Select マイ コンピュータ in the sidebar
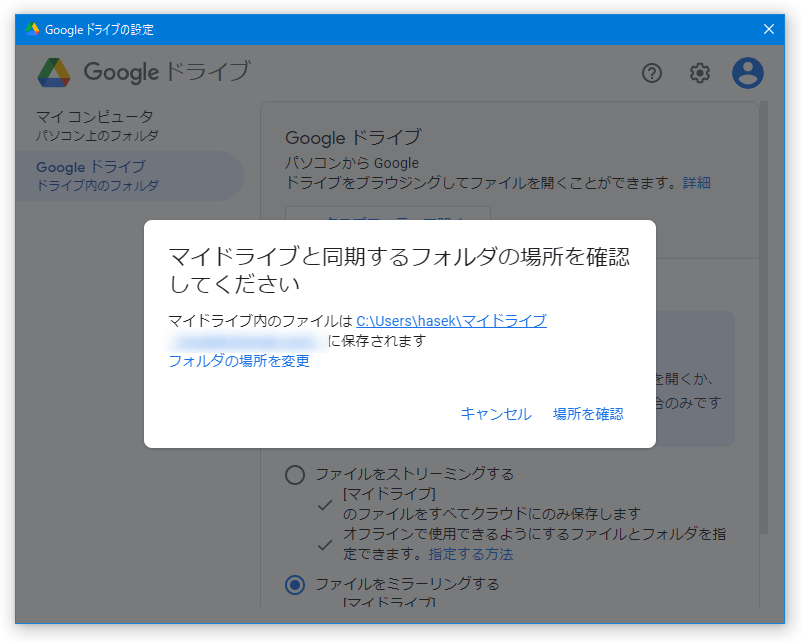 coord(97,125)
